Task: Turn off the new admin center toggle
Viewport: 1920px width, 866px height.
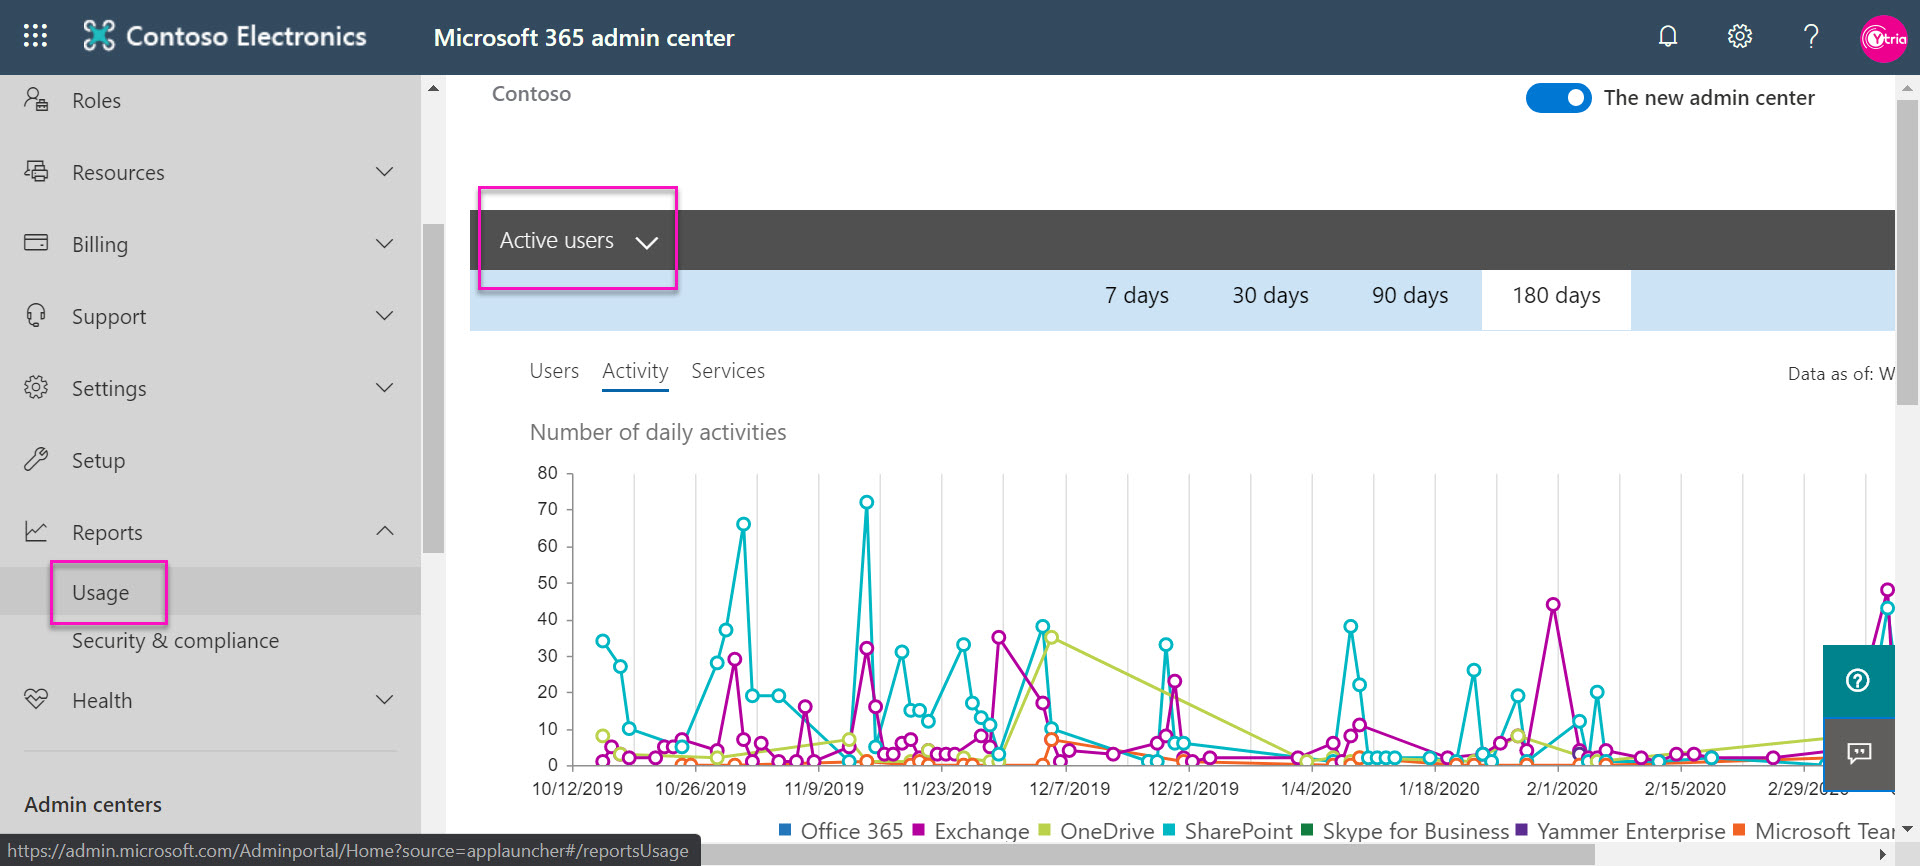Action: point(1558,98)
